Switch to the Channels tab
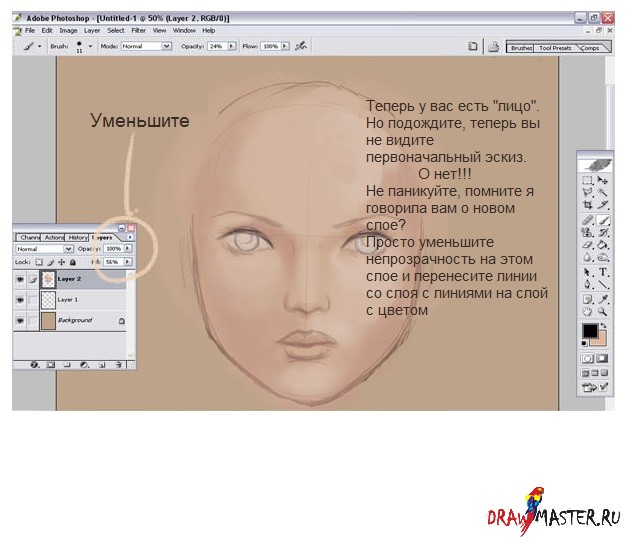628x544 pixels. (29, 238)
